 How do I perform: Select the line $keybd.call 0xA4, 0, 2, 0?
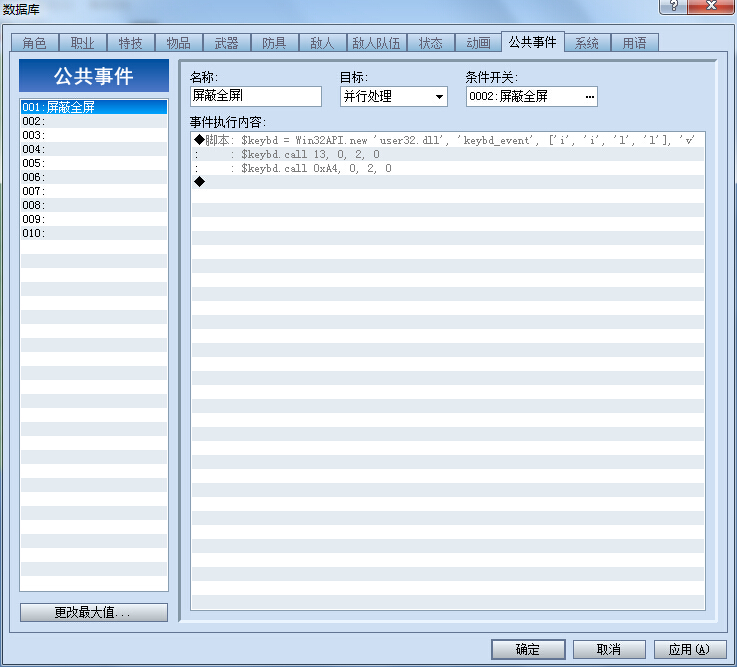(x=448, y=168)
